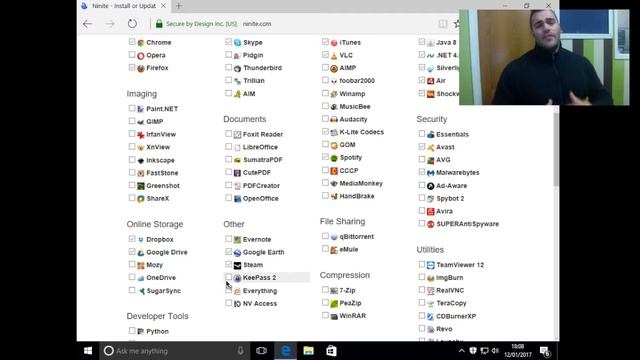Uncheck the Avast checkbox
The height and width of the screenshot is (360, 640).
(422, 146)
